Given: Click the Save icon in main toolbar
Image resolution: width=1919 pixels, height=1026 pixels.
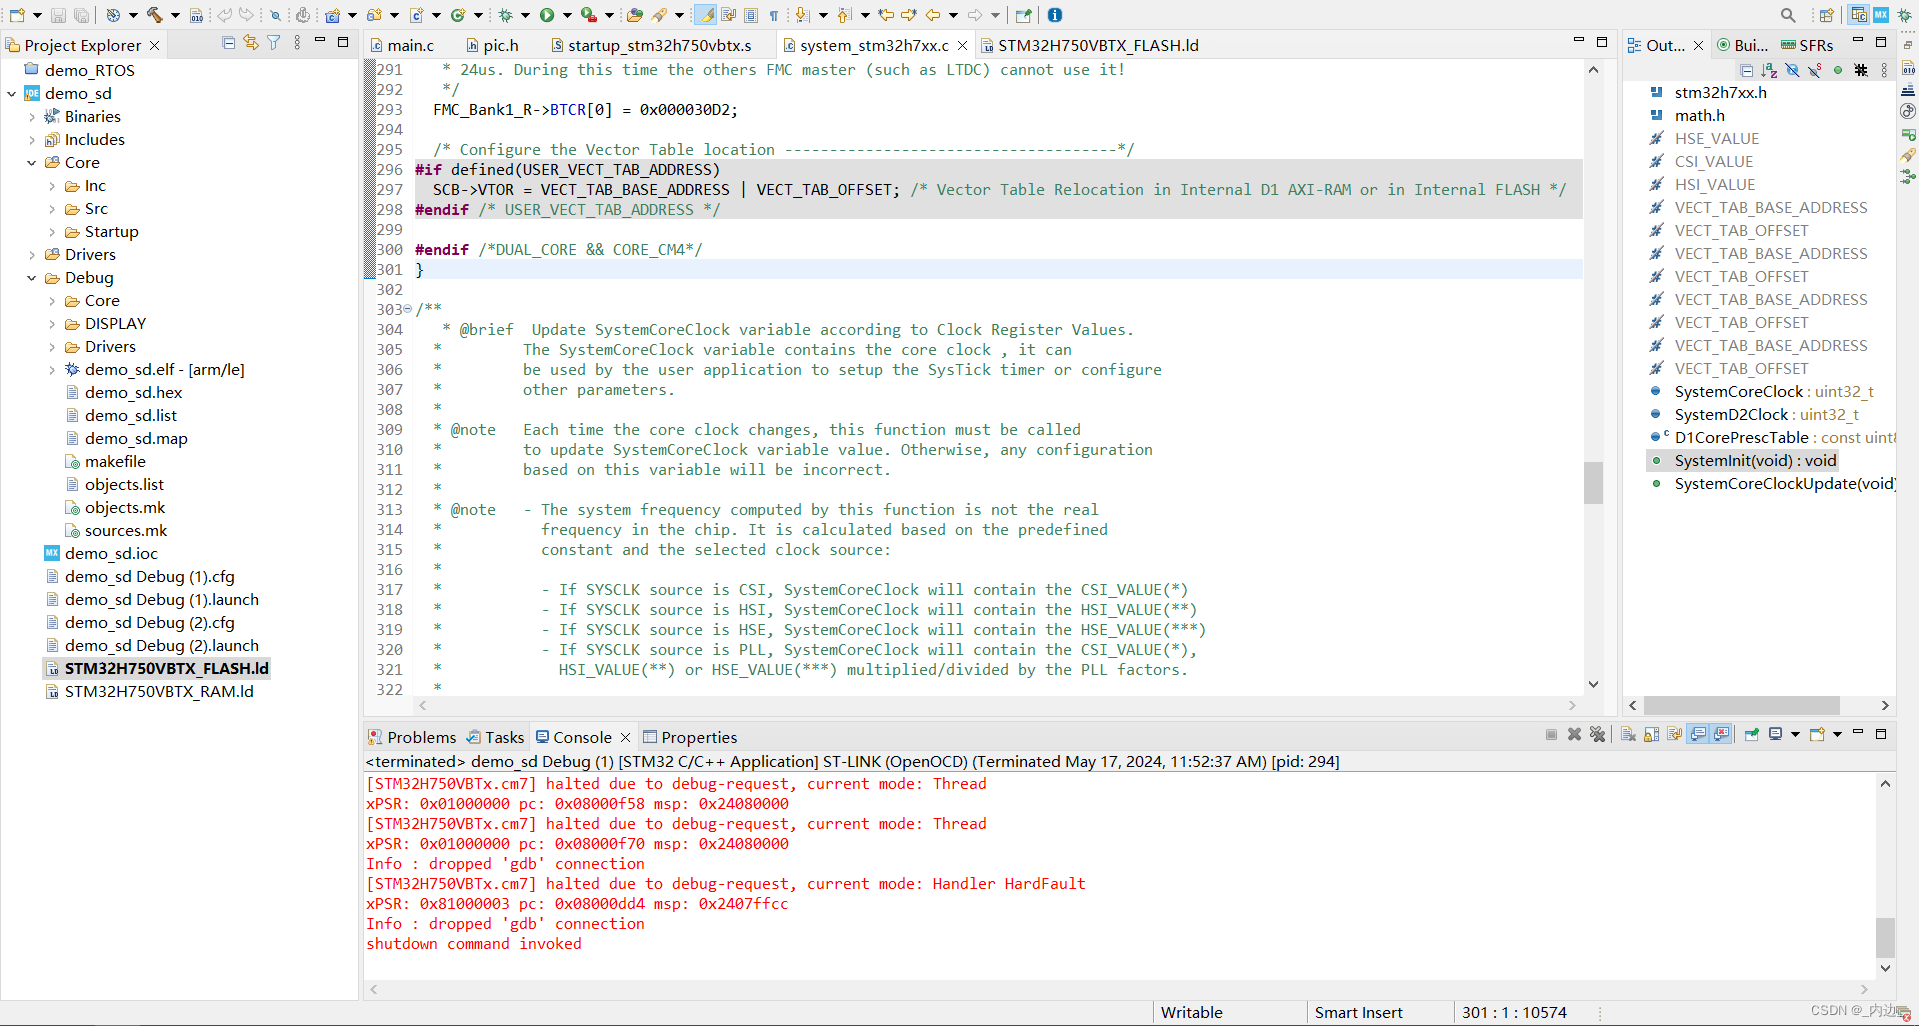Looking at the screenshot, I should pos(57,15).
